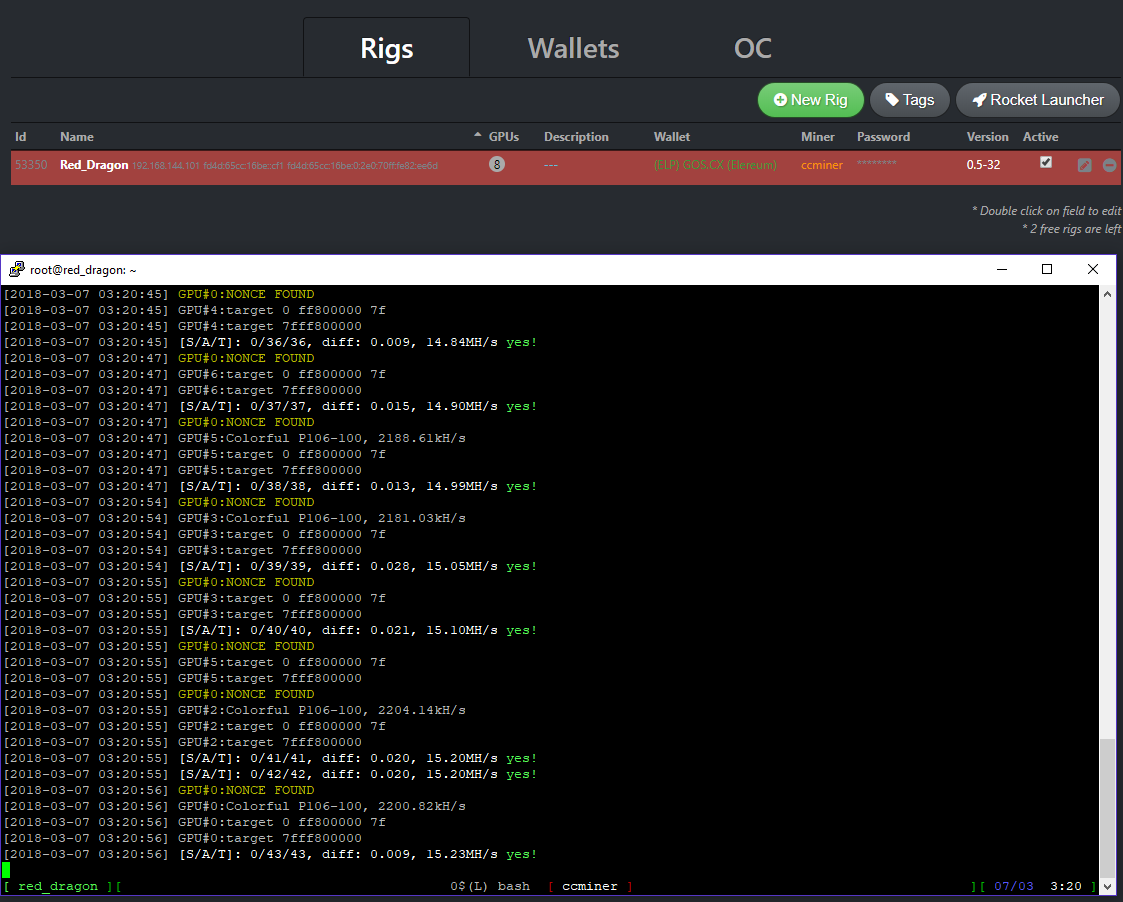Click the Active column header
The width and height of the screenshot is (1123, 902).
point(1040,137)
